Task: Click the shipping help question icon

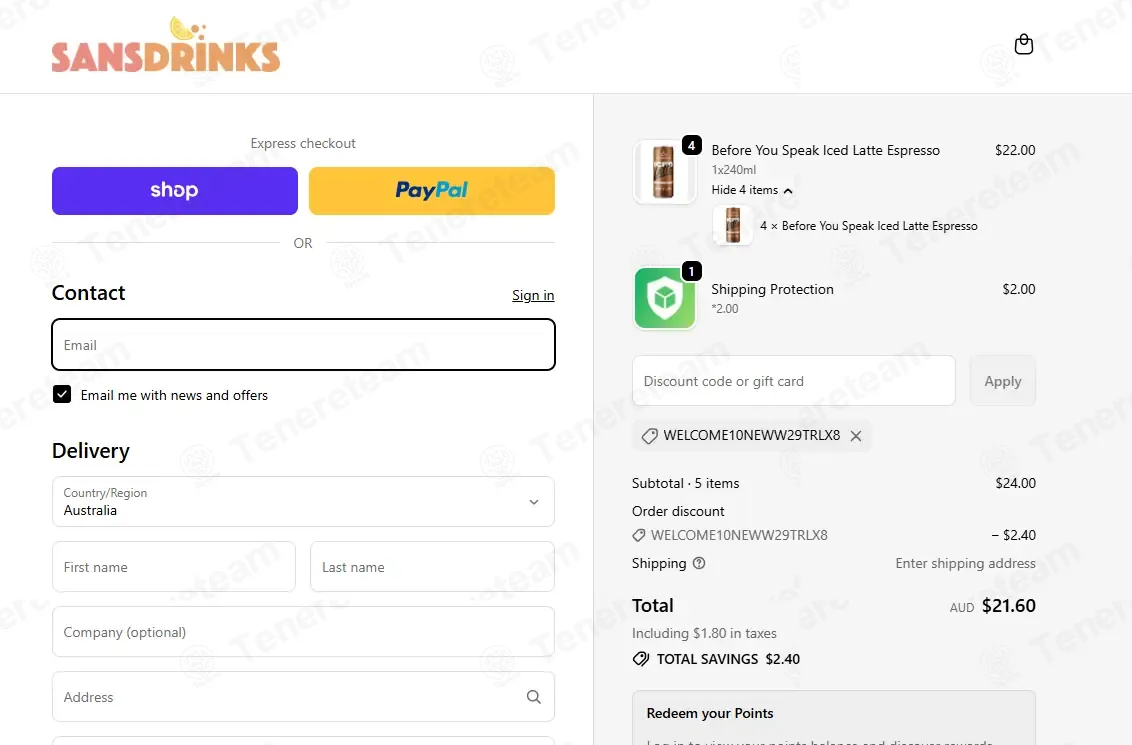Action: point(699,563)
